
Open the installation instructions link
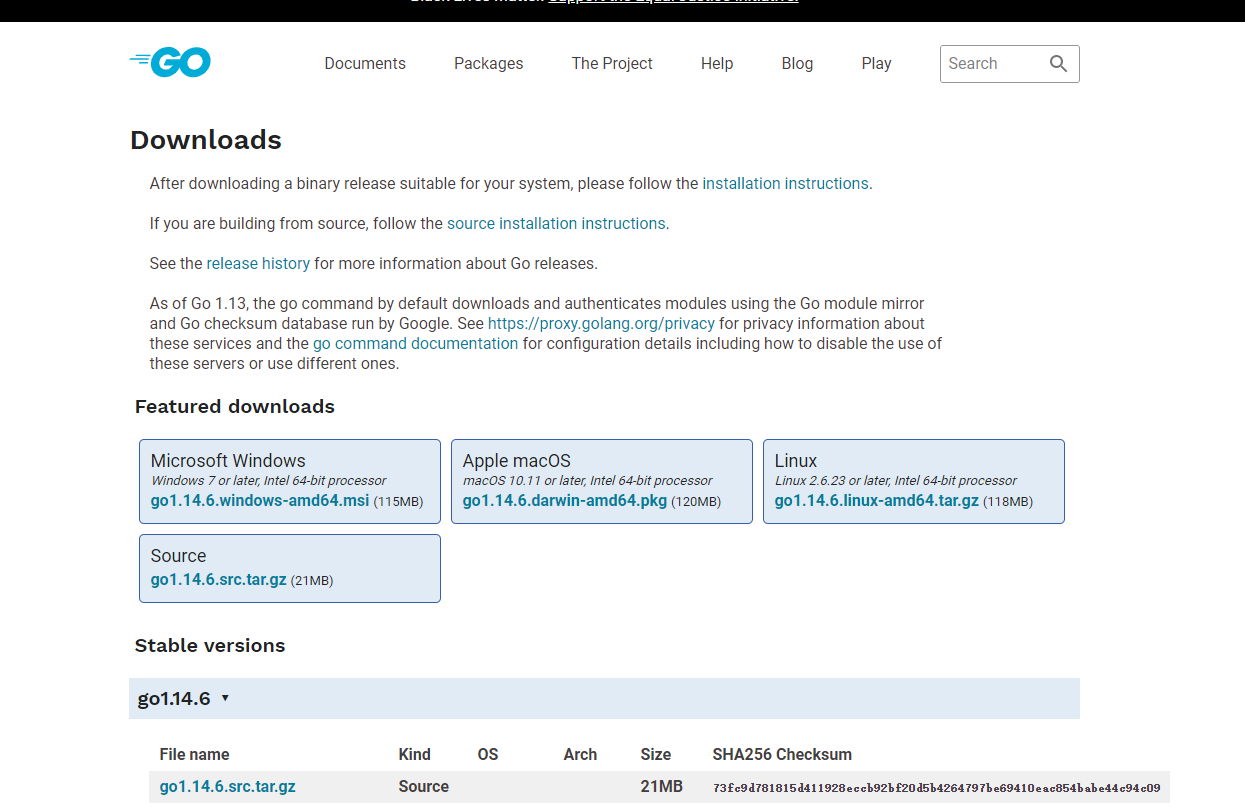[785, 184]
